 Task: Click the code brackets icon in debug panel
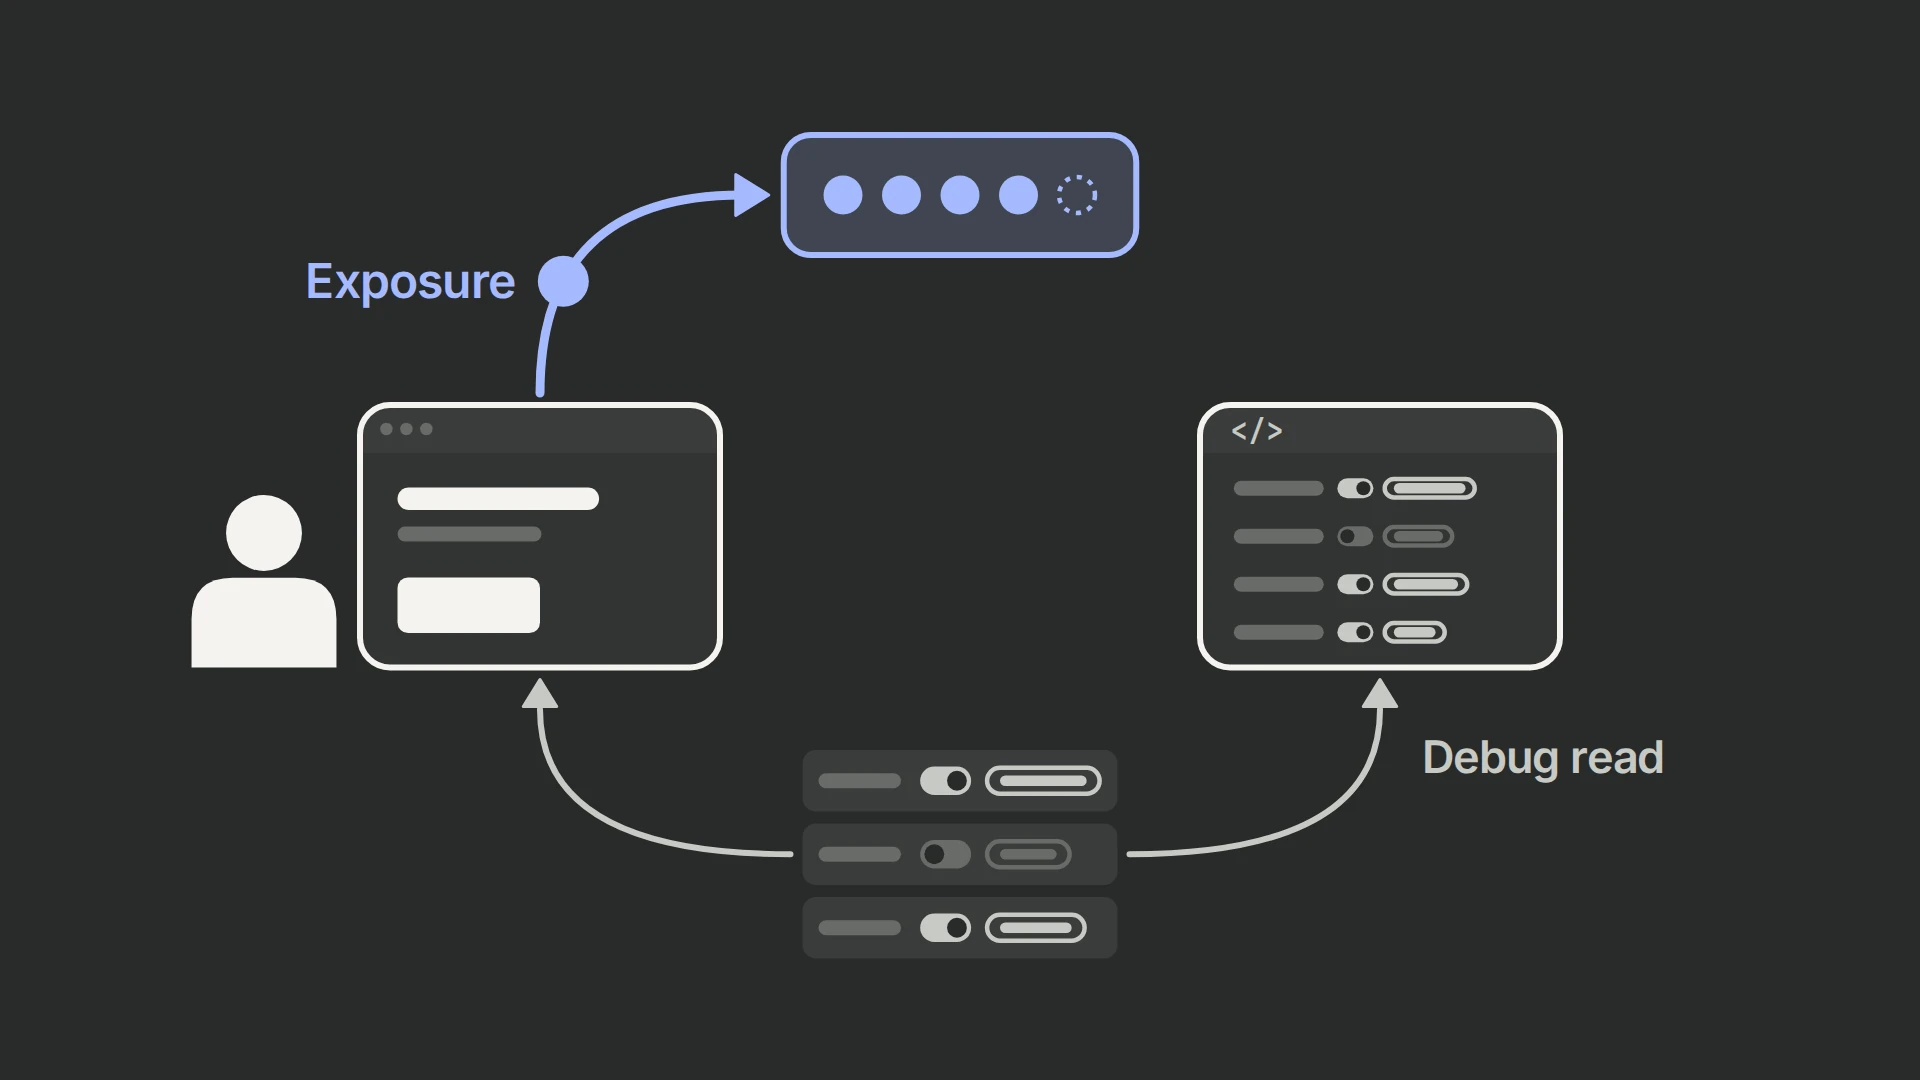(x=1256, y=431)
